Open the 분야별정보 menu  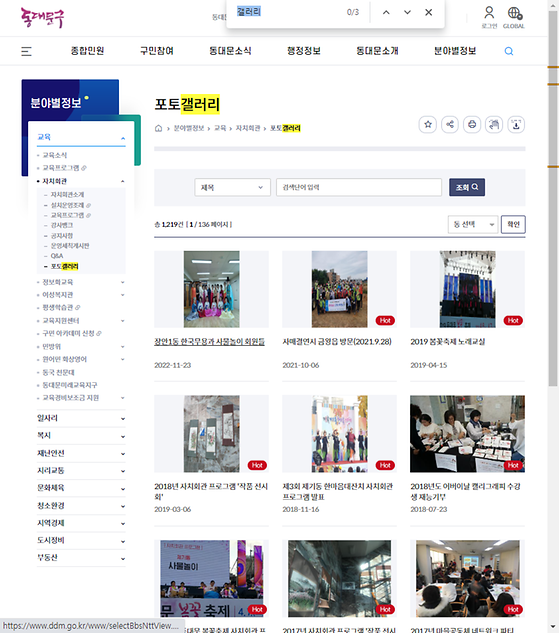coord(455,51)
